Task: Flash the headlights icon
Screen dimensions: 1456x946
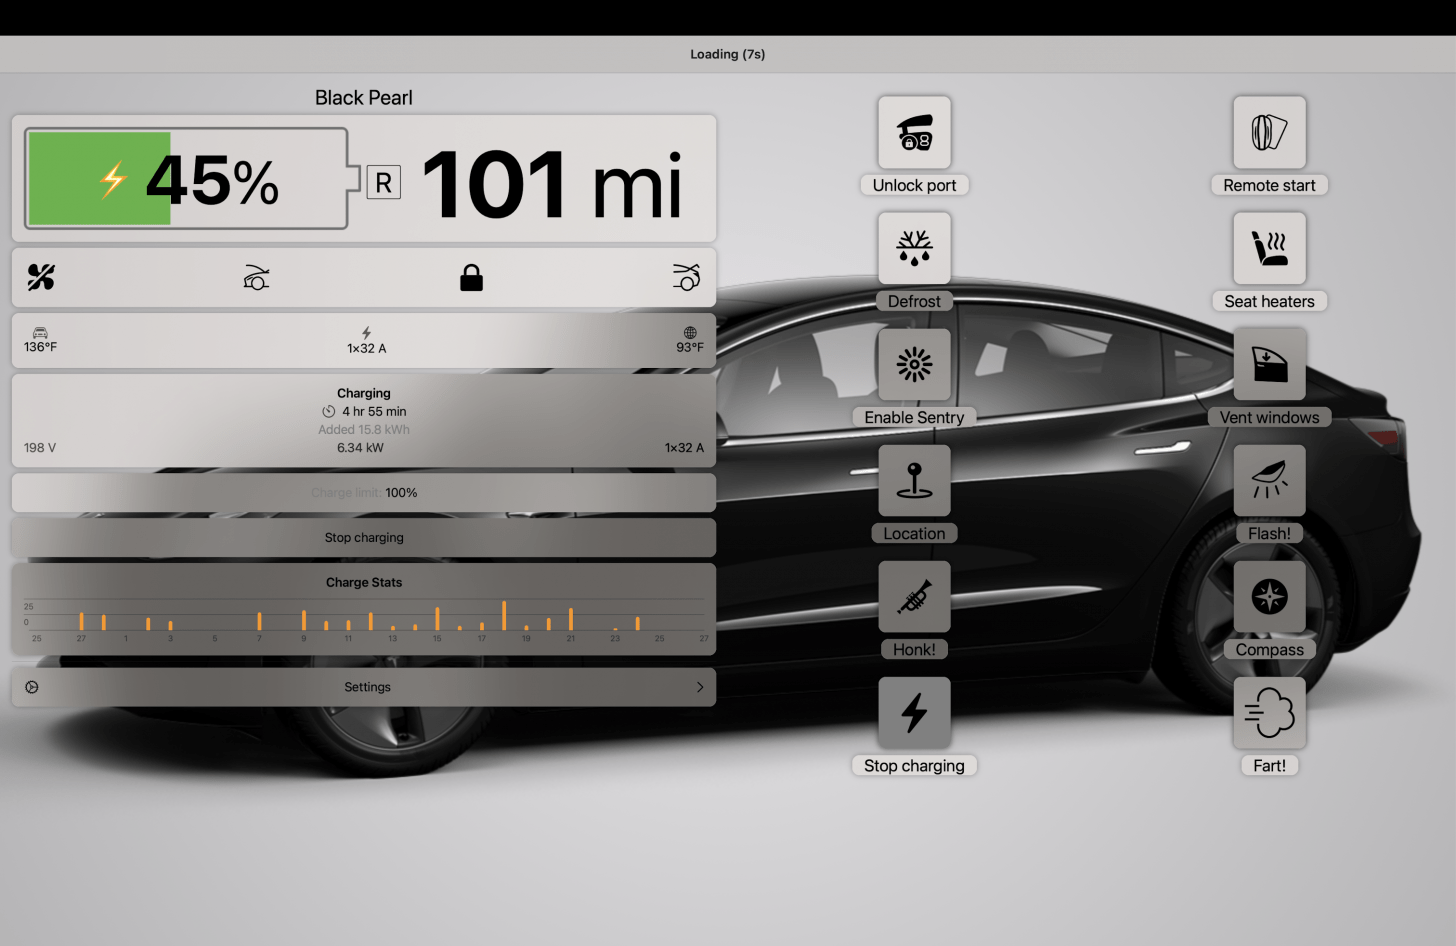Action: tap(1269, 481)
